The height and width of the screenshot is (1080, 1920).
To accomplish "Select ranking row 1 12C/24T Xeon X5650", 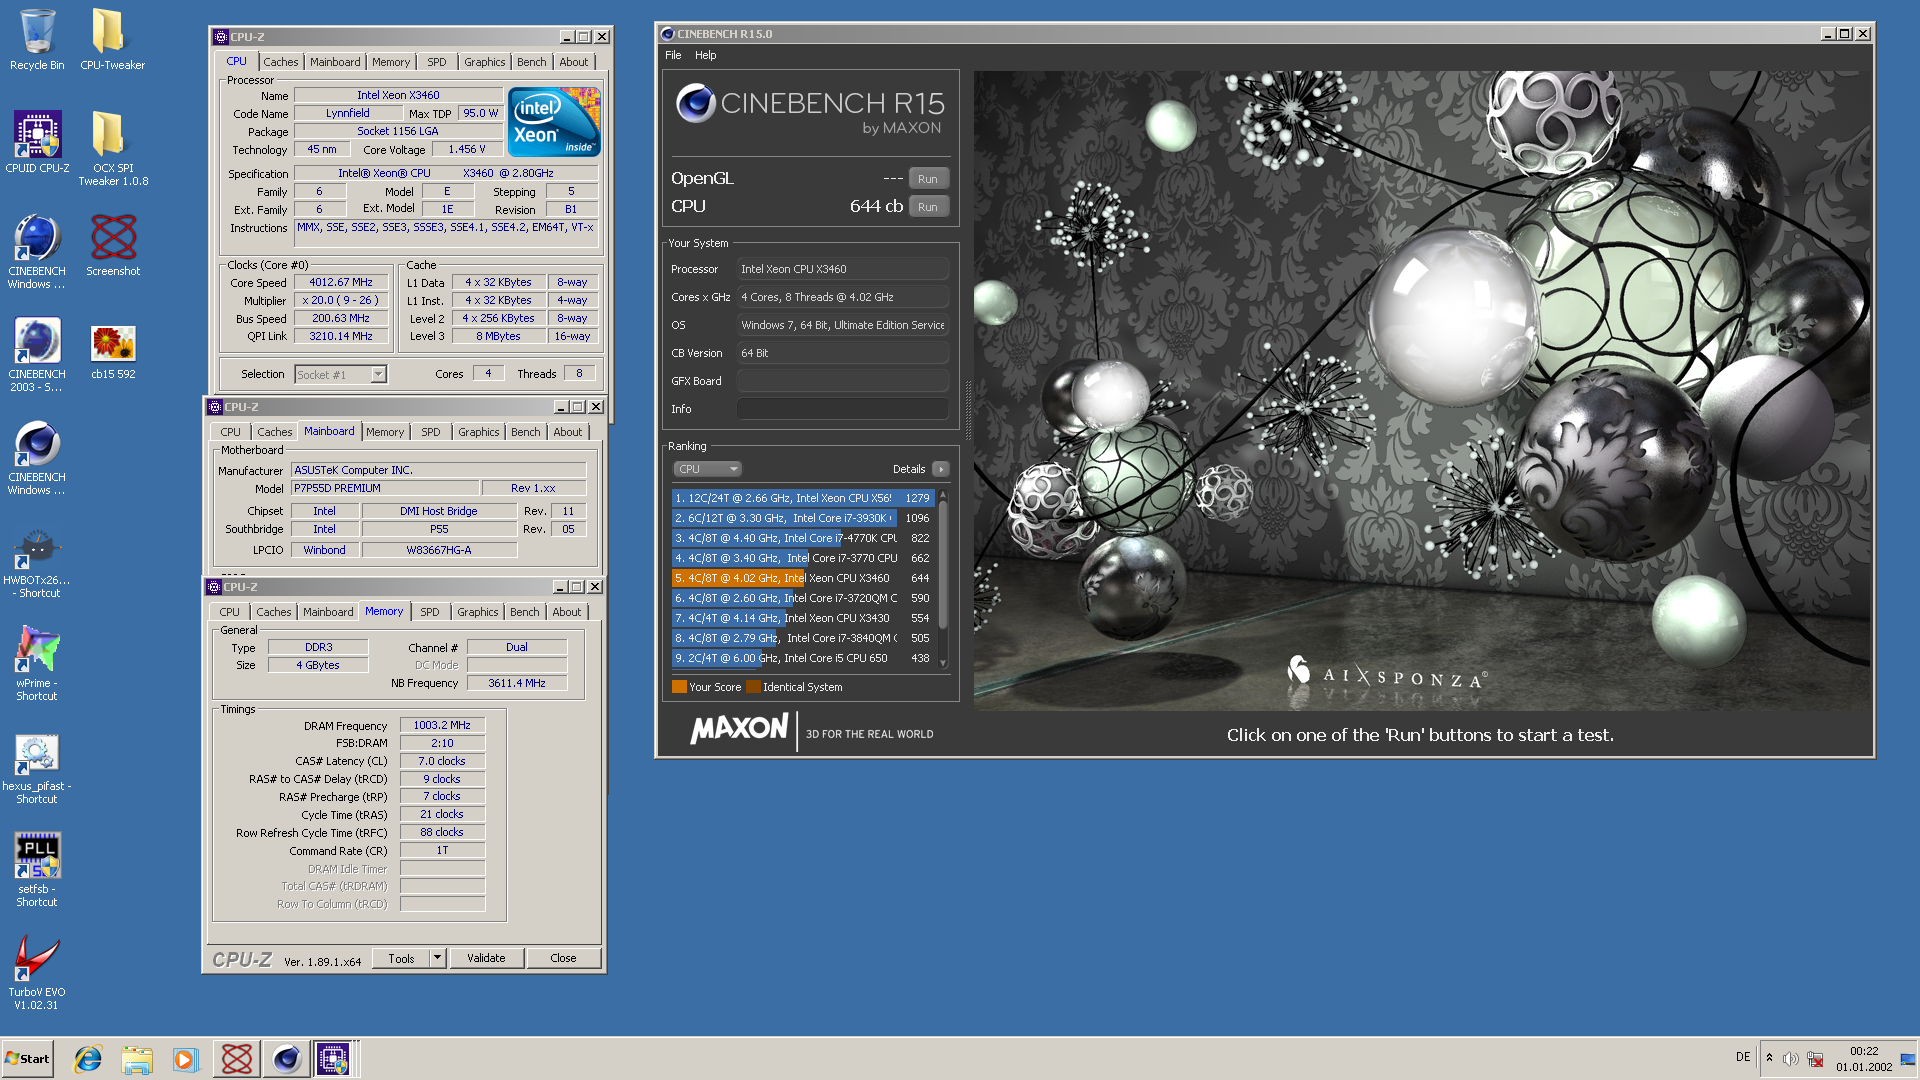I will [803, 498].
